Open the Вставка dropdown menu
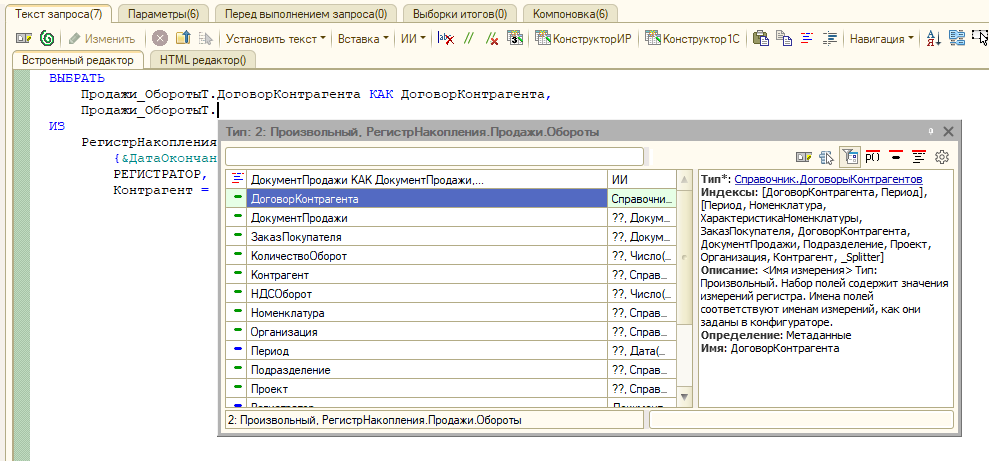Viewport: 989px width, 461px height. coord(364,39)
